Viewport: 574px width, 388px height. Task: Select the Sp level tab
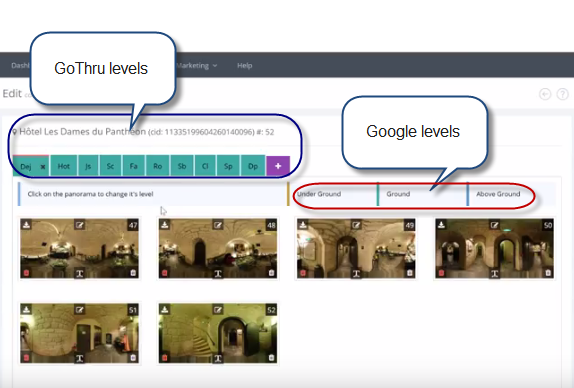228,166
